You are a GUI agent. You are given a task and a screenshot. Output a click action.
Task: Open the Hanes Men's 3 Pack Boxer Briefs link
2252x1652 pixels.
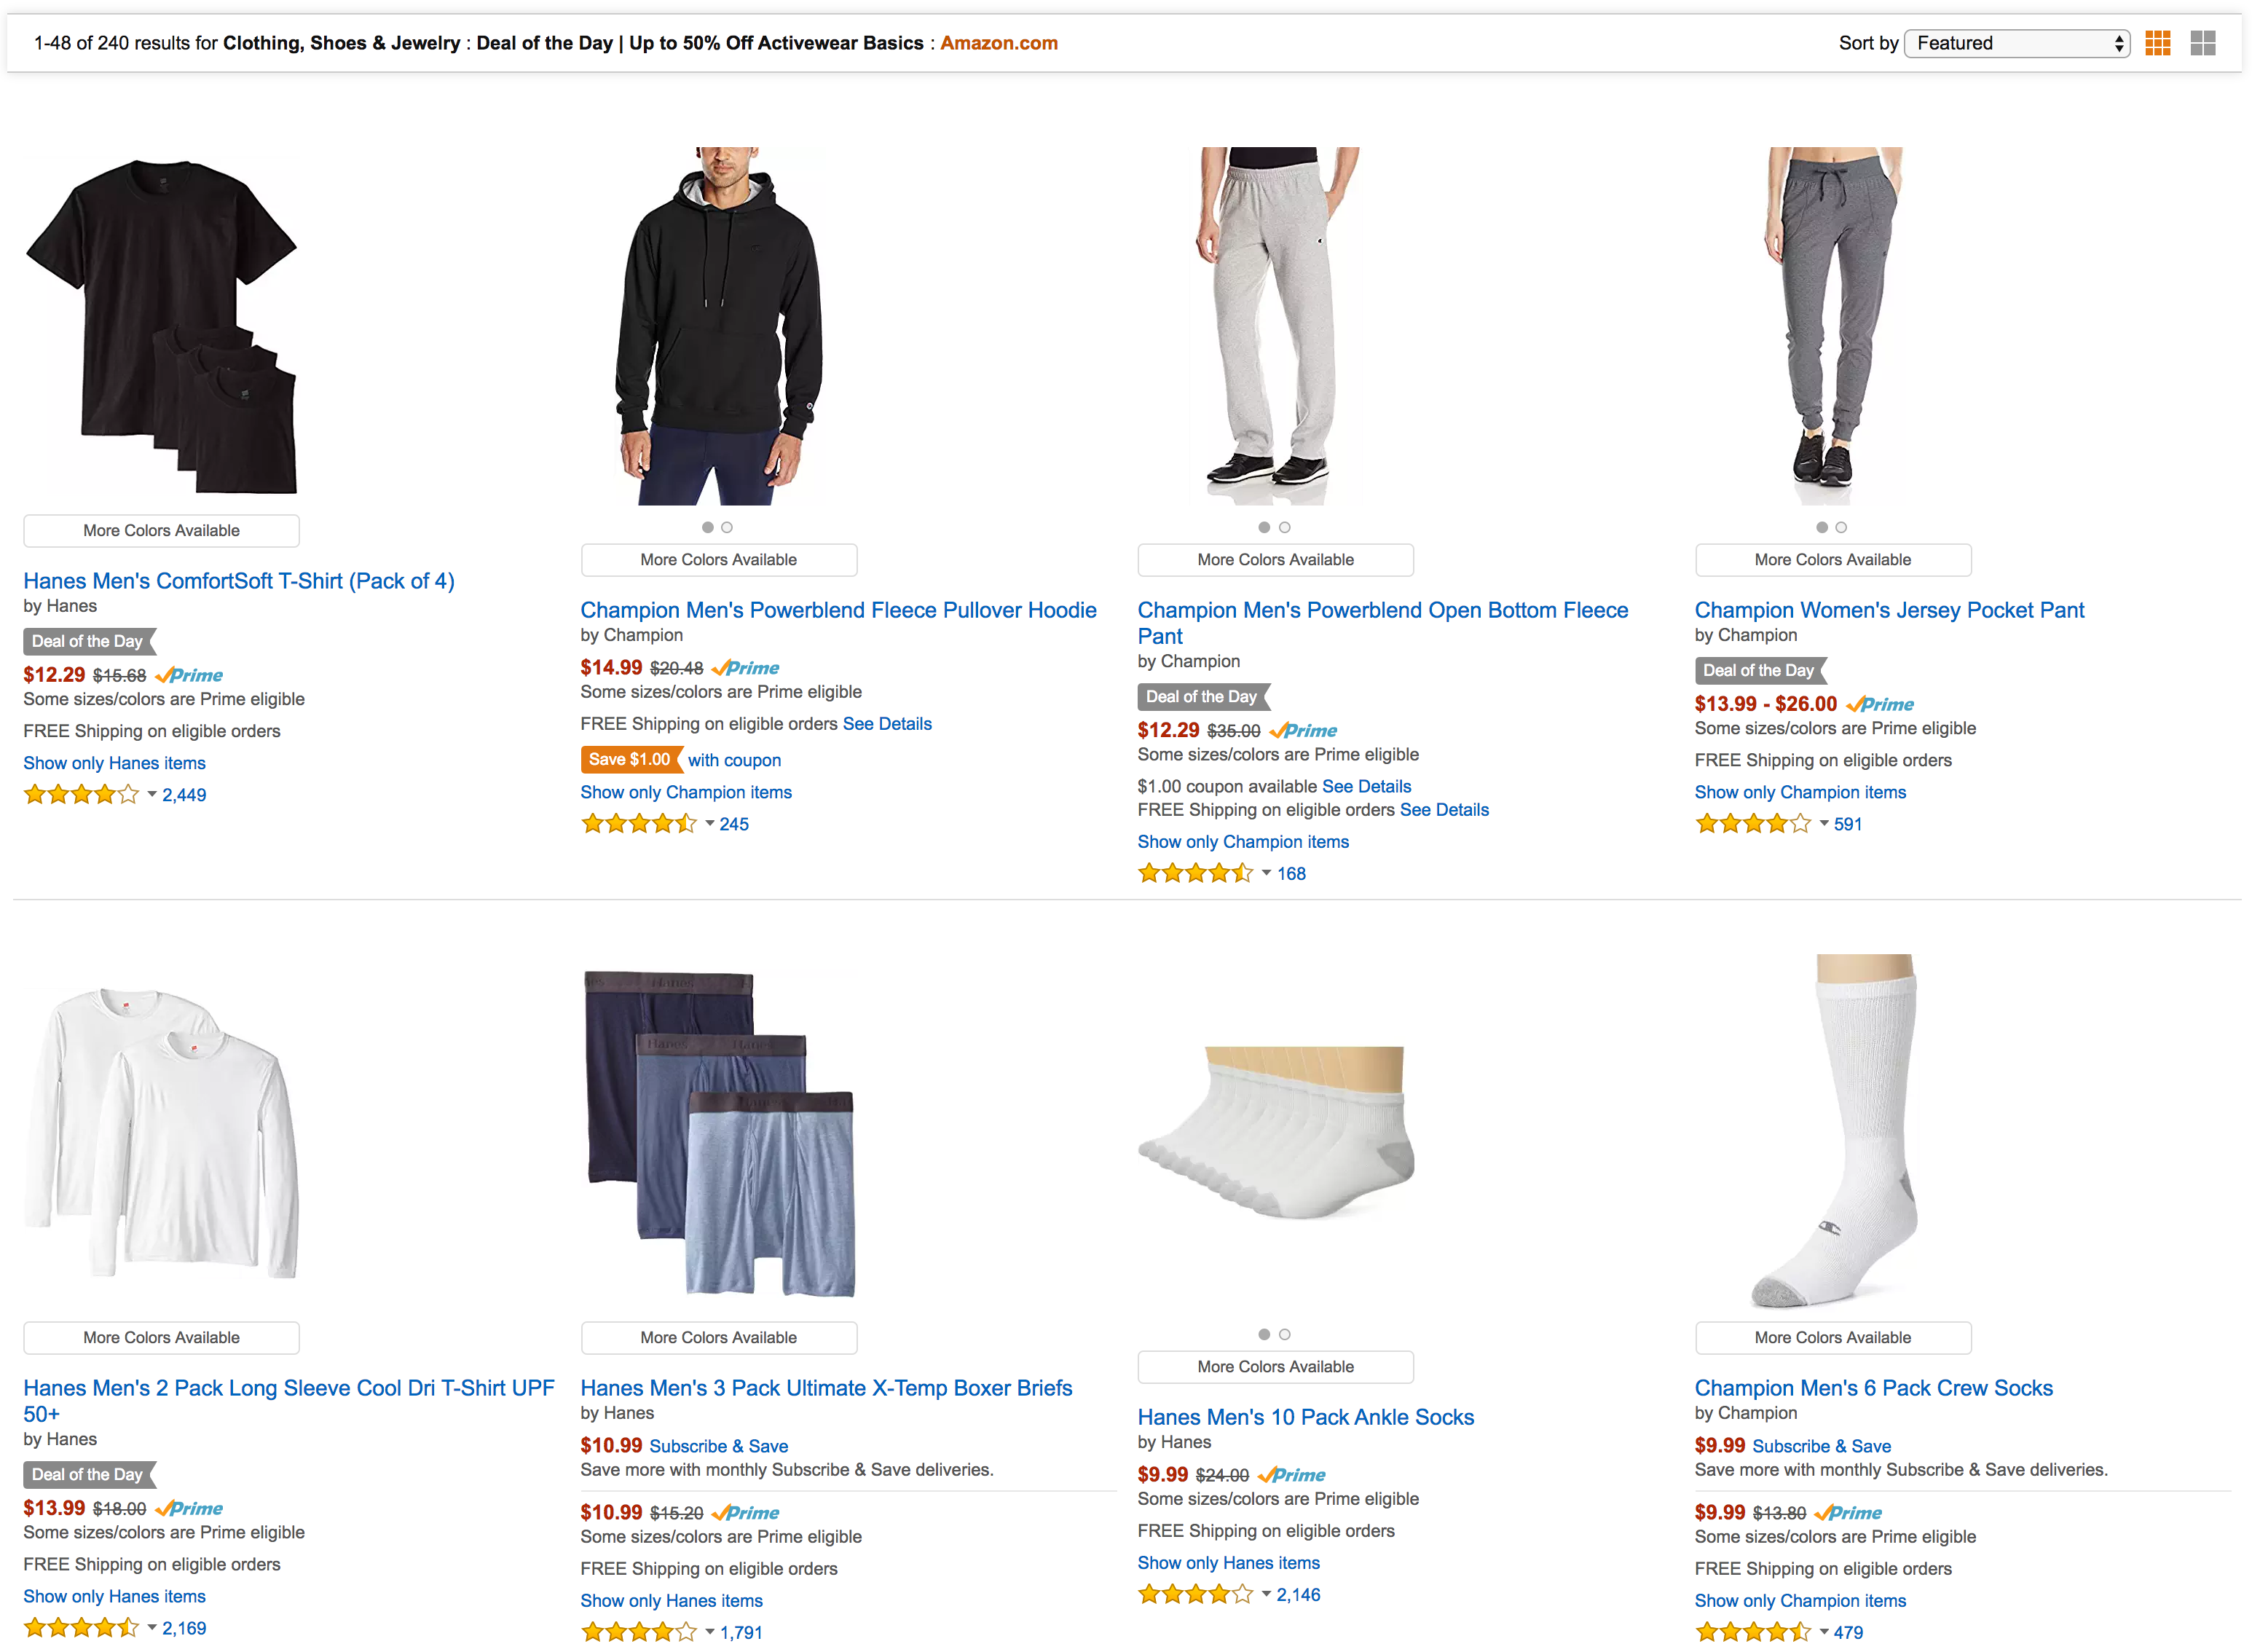(x=826, y=1388)
